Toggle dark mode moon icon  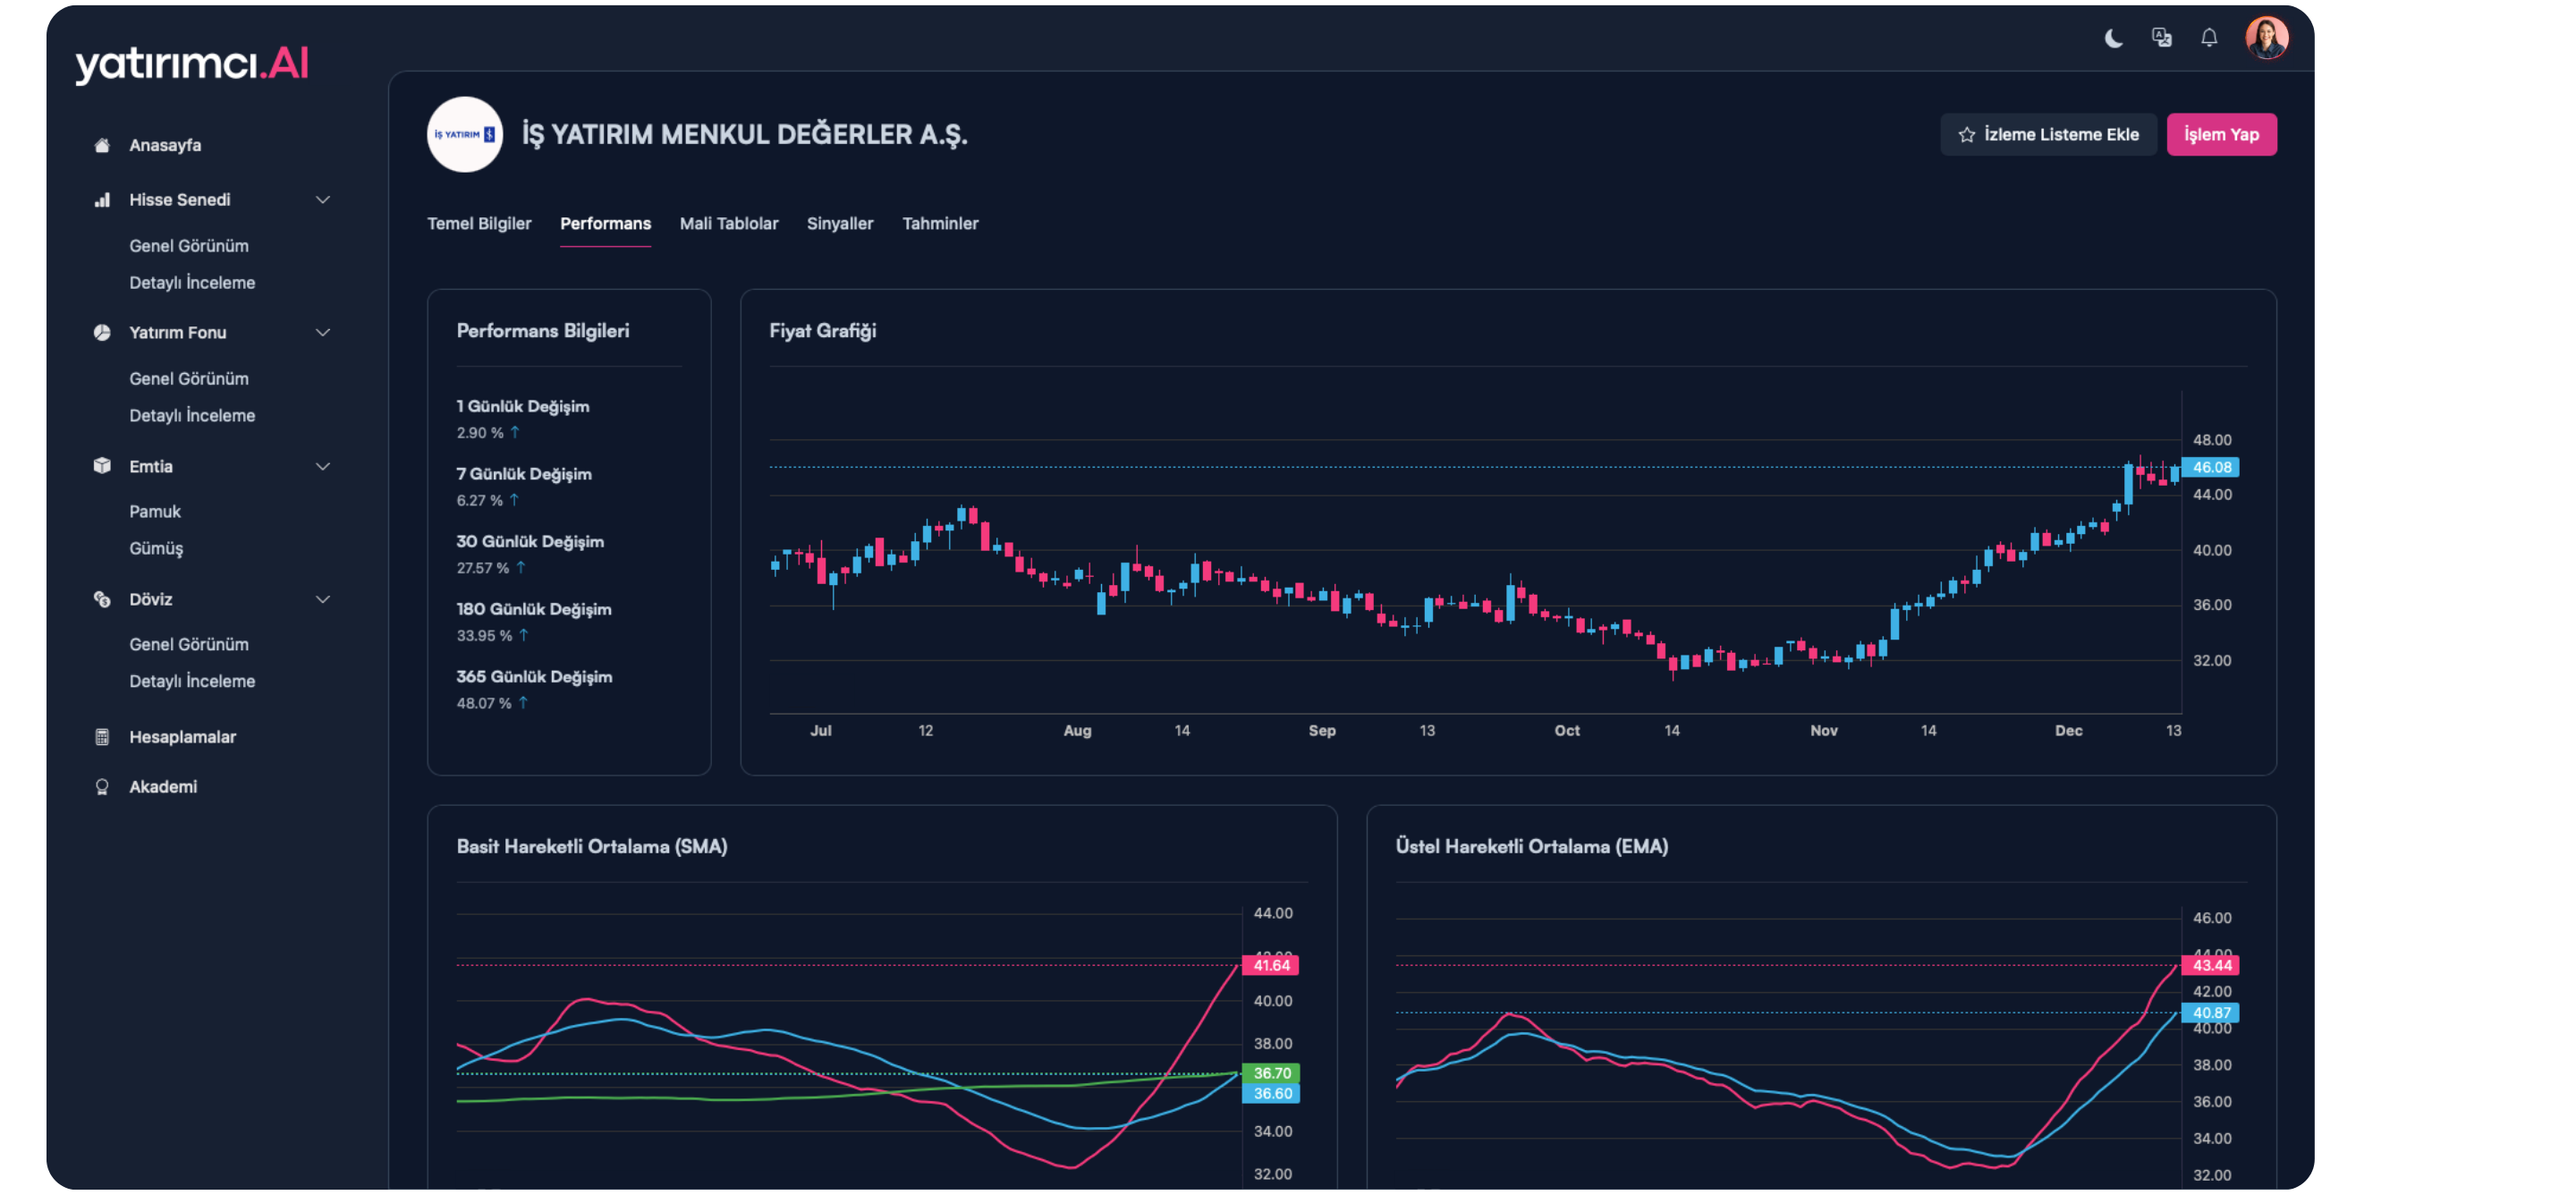click(2113, 38)
